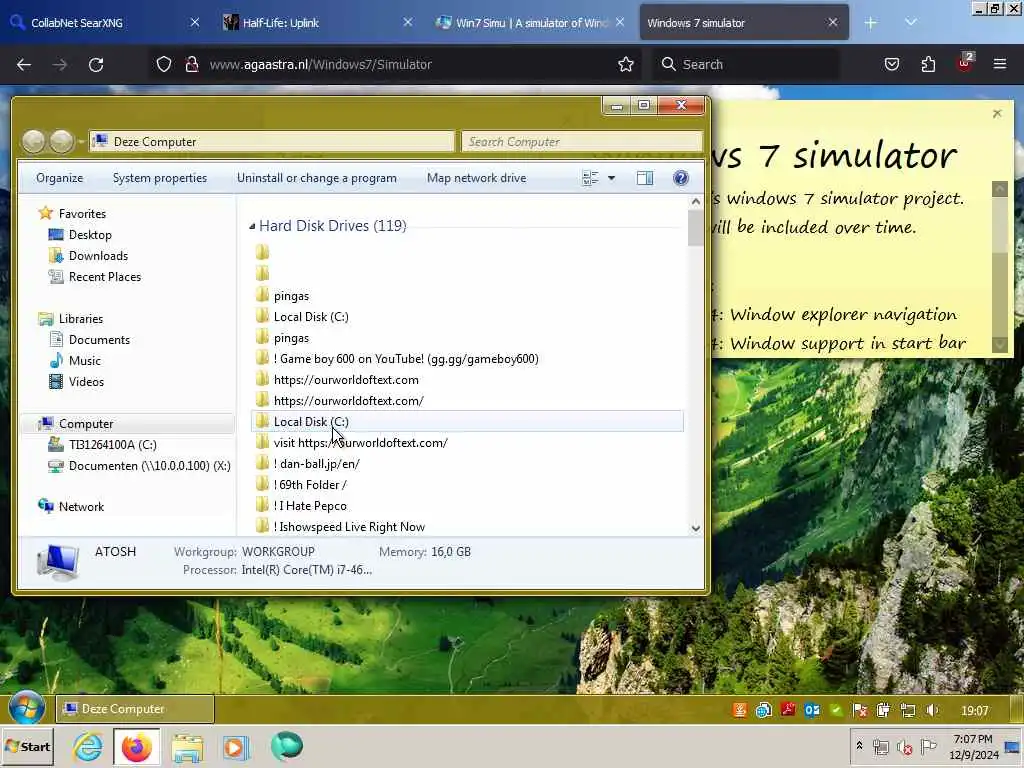Viewport: 1024px width, 768px height.
Task: Bookmark this page with the star icon
Action: [626, 64]
